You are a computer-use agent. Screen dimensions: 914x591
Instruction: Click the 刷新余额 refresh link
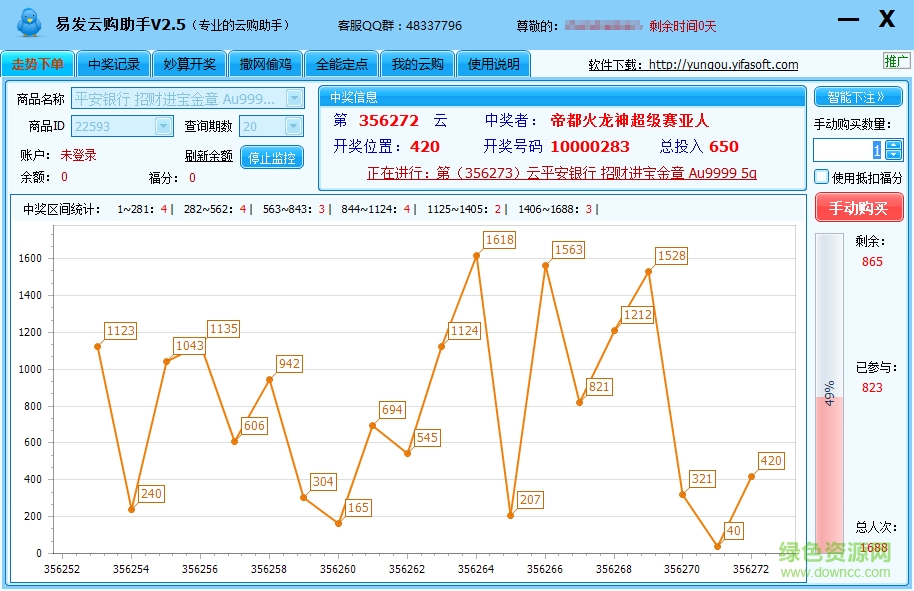tap(207, 158)
